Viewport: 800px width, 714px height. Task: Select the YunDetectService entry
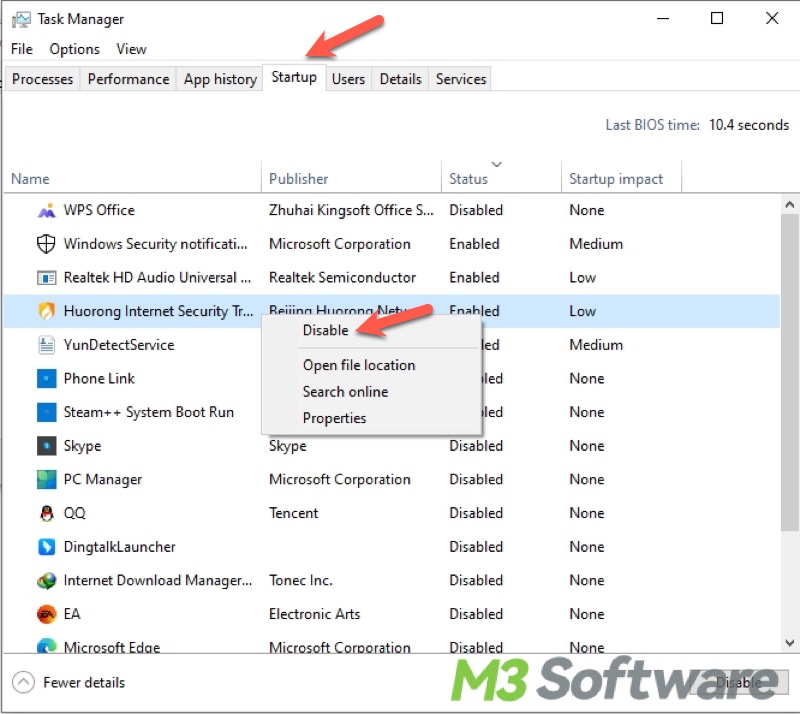pyautogui.click(x=119, y=345)
